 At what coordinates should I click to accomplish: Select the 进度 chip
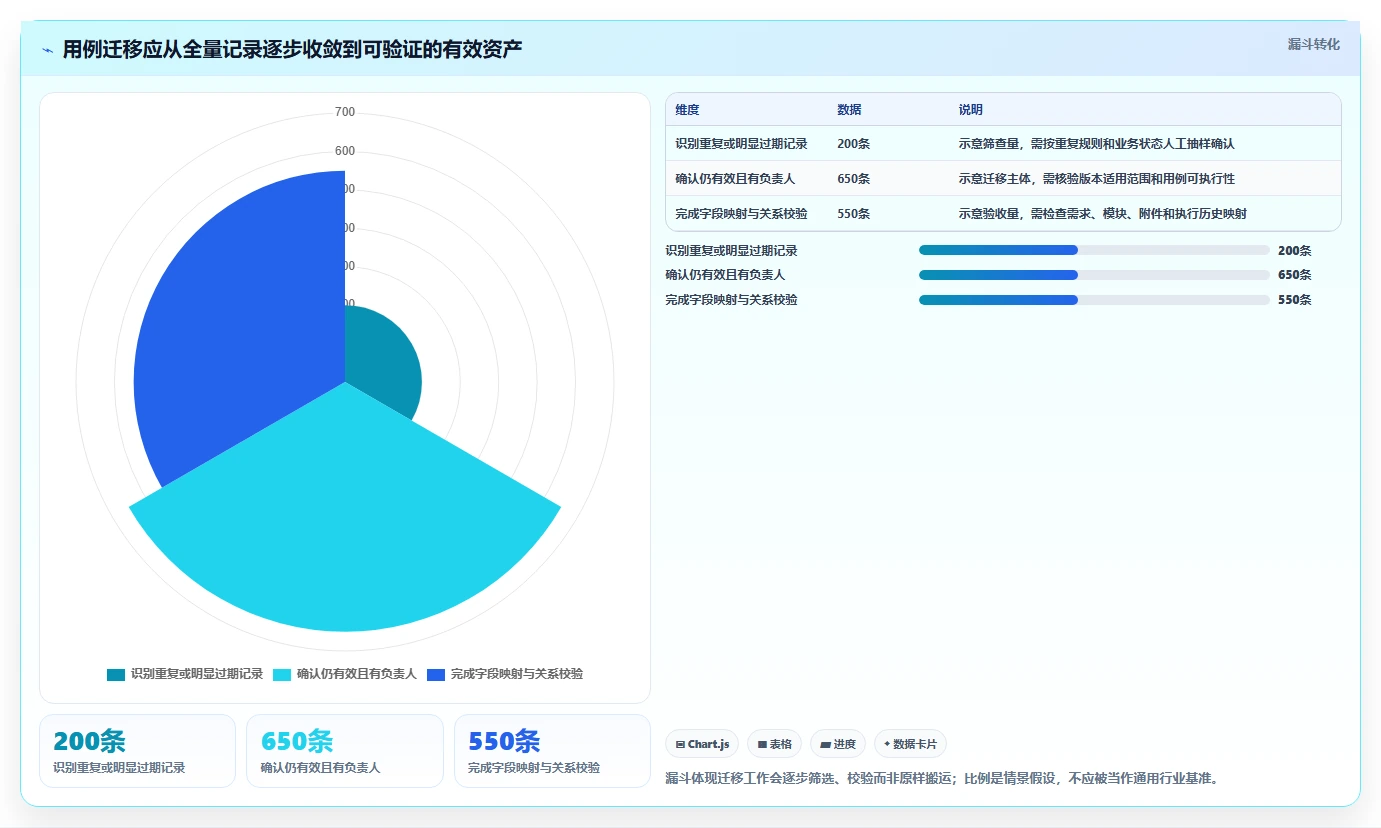[x=838, y=744]
